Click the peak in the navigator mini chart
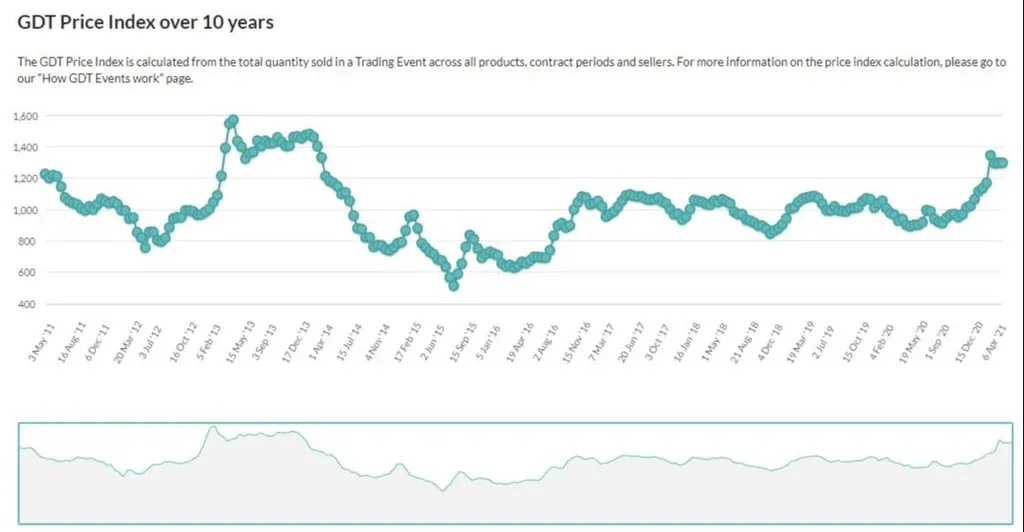The image size is (1024, 532). coord(212,428)
